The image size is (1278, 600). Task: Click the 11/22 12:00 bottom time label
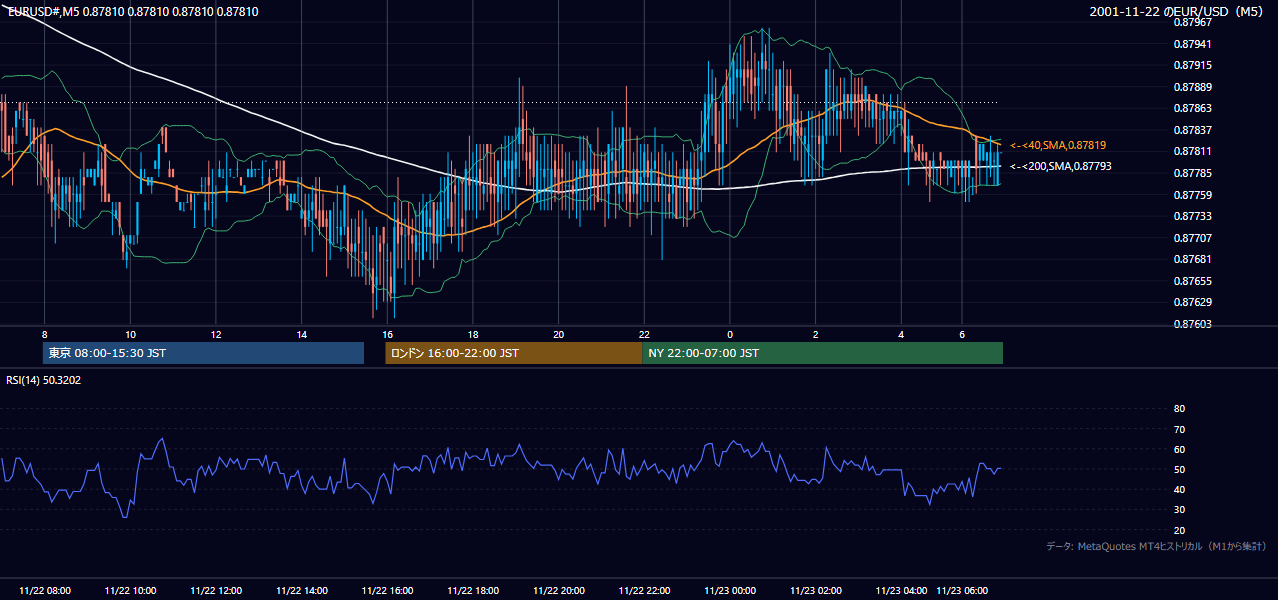tap(216, 590)
